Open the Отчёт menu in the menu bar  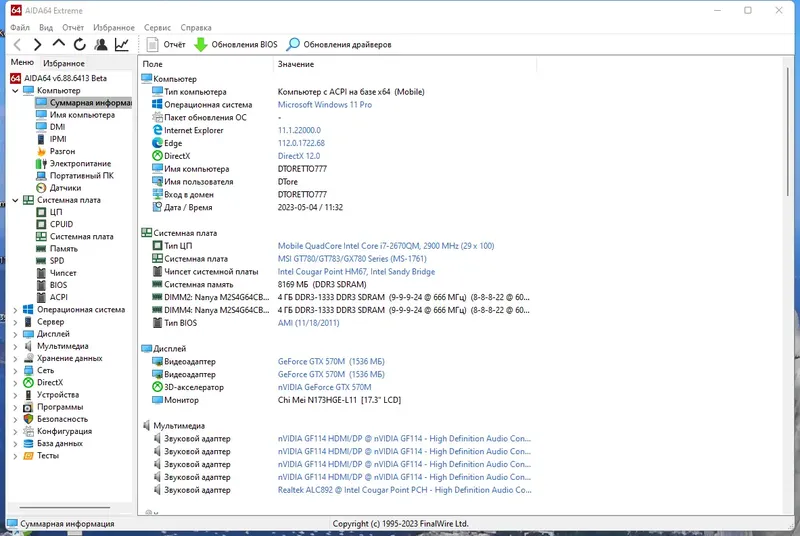[x=73, y=28]
